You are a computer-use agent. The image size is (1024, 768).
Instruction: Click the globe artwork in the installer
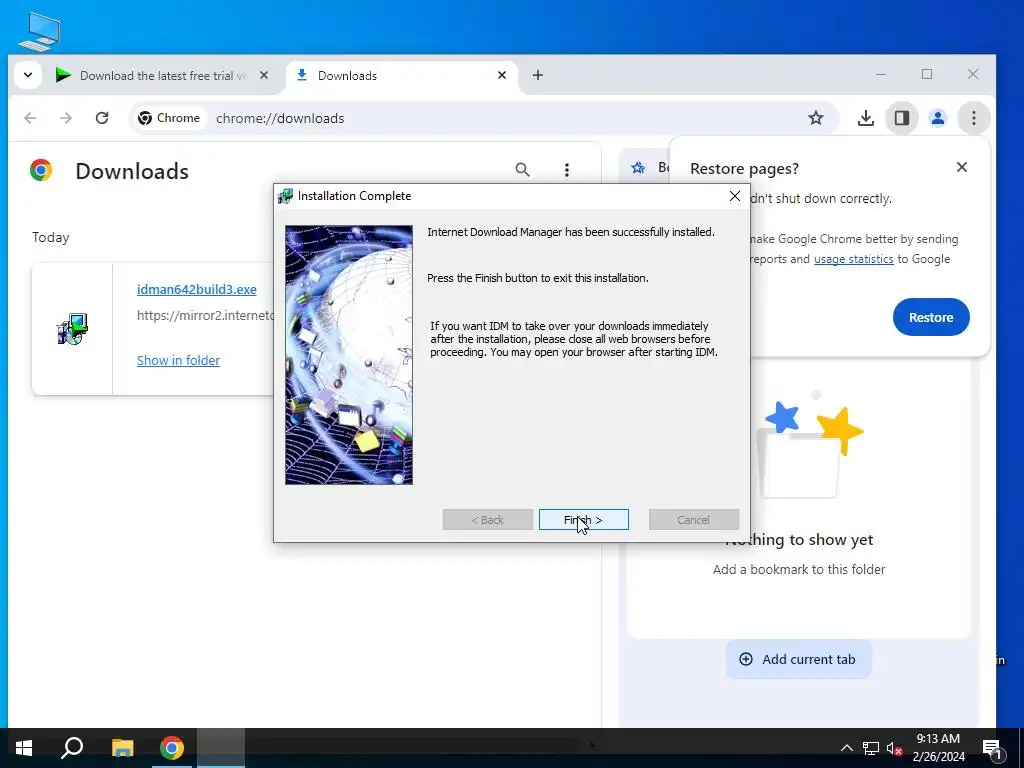349,355
